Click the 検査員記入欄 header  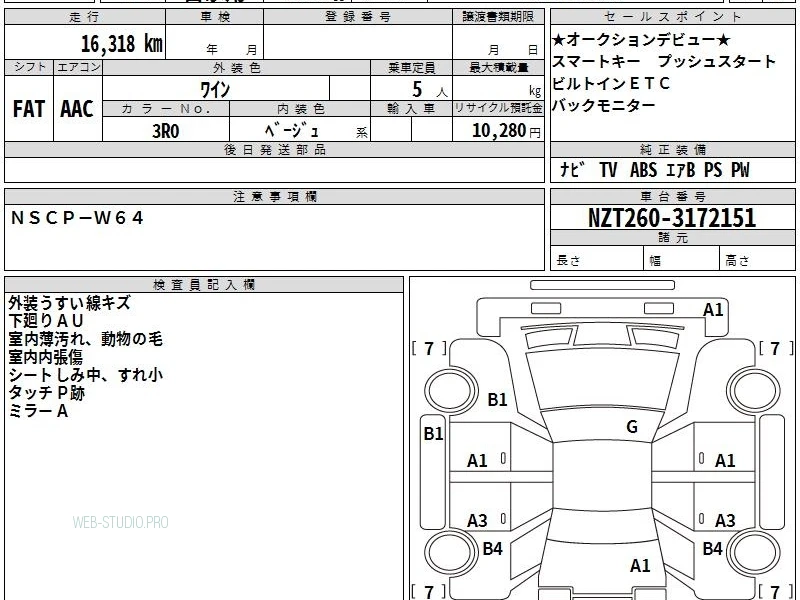point(204,285)
